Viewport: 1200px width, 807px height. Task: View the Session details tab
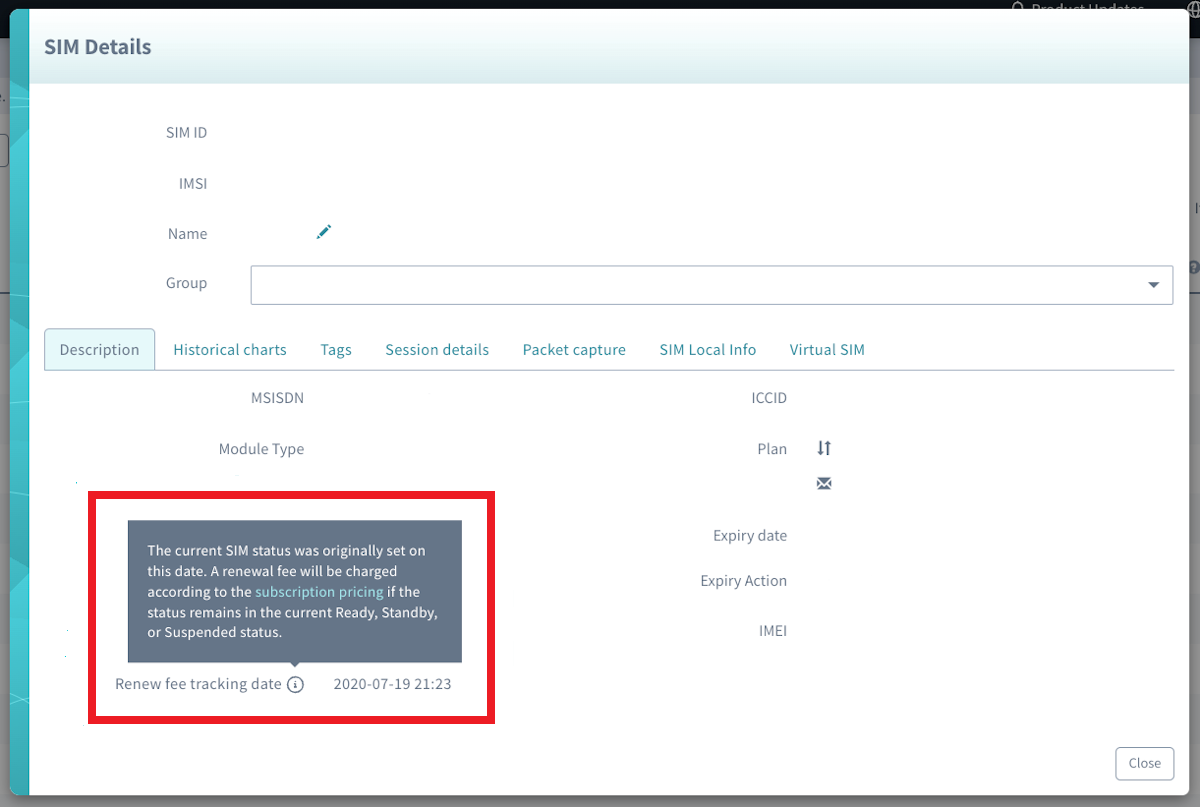(x=437, y=349)
